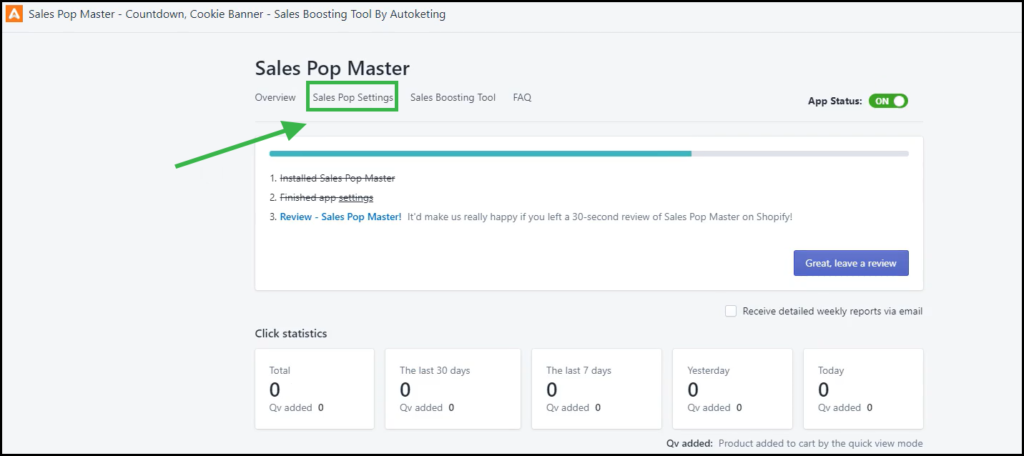
Task: Select The last 7 days statistics card
Action: point(597,389)
